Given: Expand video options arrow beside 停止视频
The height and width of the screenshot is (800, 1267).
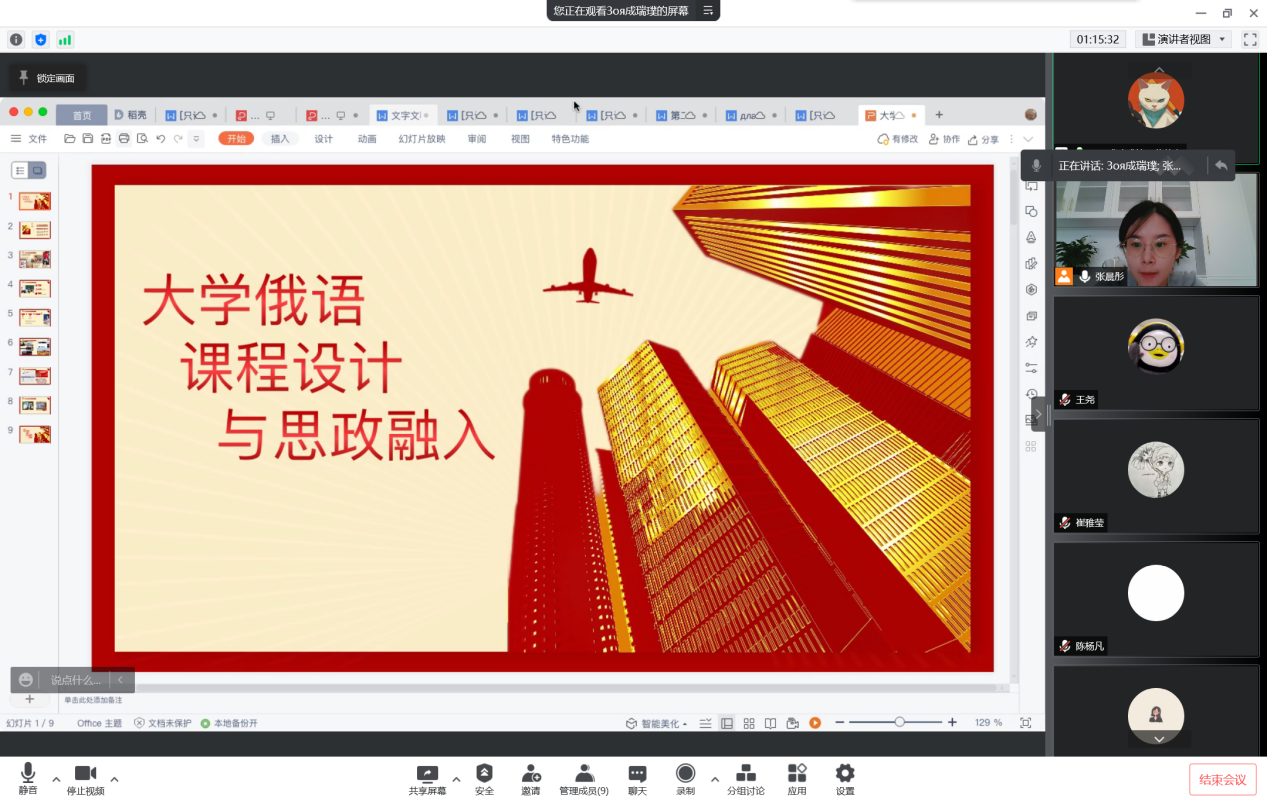Looking at the screenshot, I should pyautogui.click(x=114, y=779).
